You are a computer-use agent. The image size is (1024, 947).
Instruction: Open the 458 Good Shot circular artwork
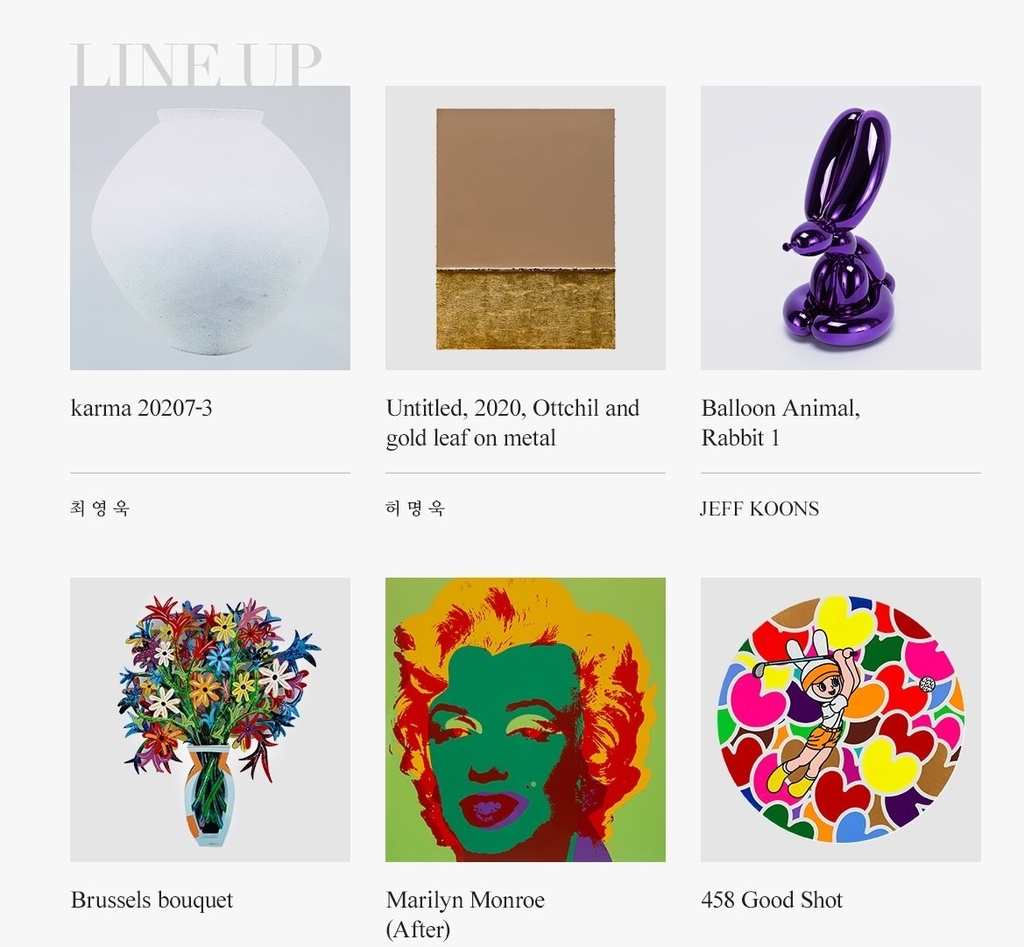click(x=840, y=719)
